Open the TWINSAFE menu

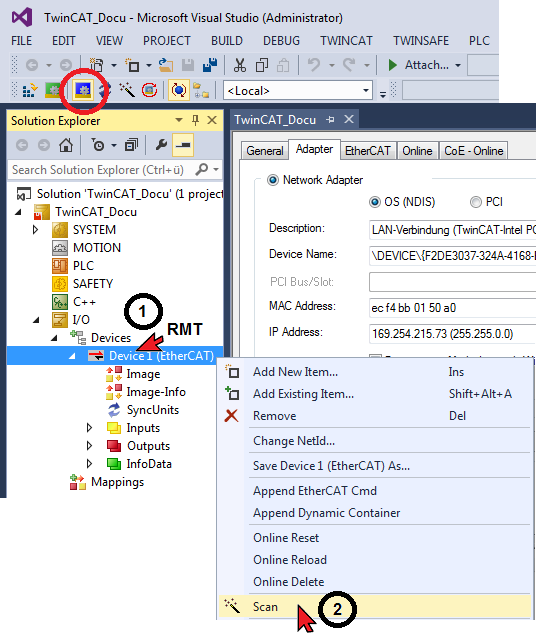421,40
